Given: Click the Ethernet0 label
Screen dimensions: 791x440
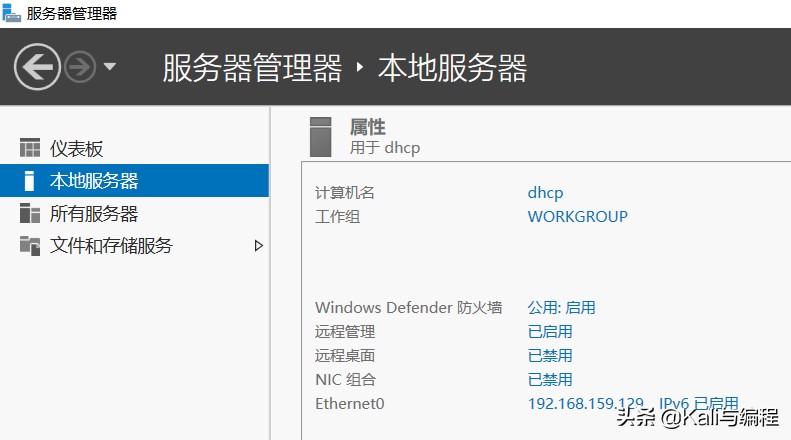Looking at the screenshot, I should pyautogui.click(x=350, y=404).
